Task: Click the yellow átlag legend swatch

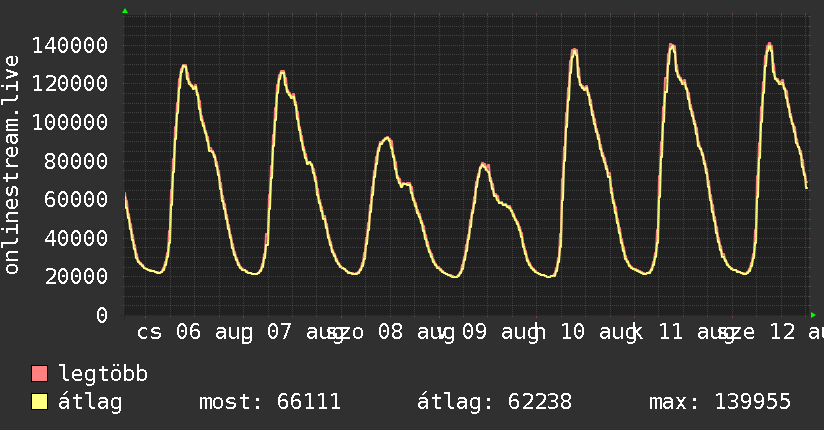Action: click(x=39, y=402)
